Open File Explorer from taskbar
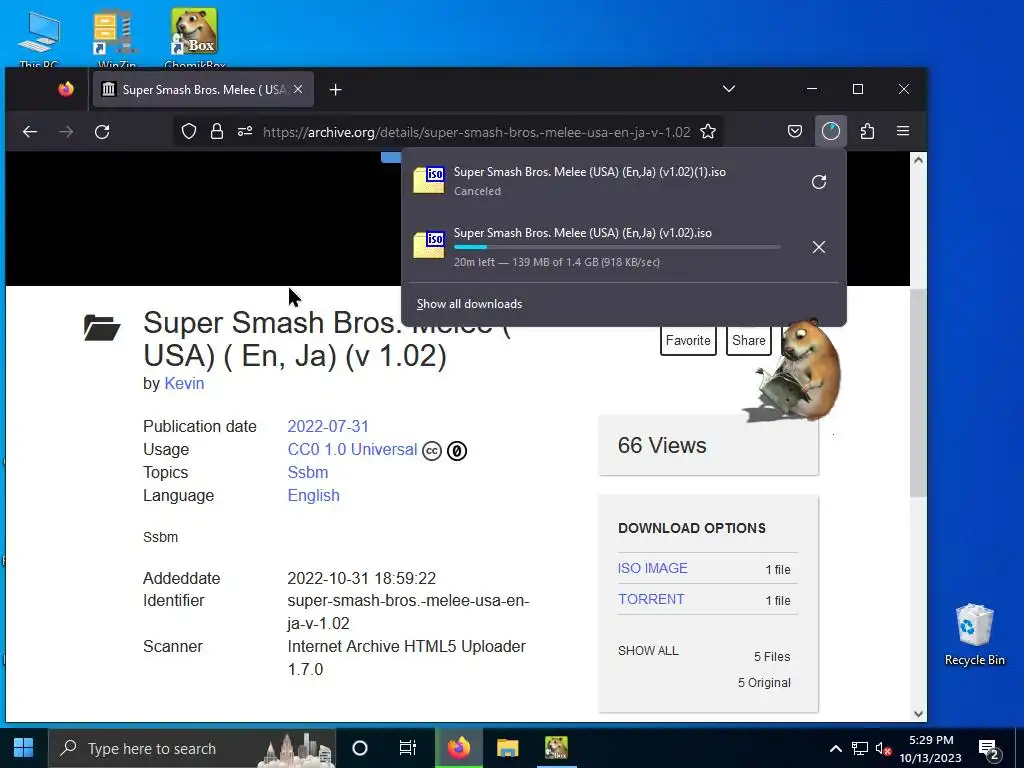This screenshot has width=1024, height=768. click(507, 748)
